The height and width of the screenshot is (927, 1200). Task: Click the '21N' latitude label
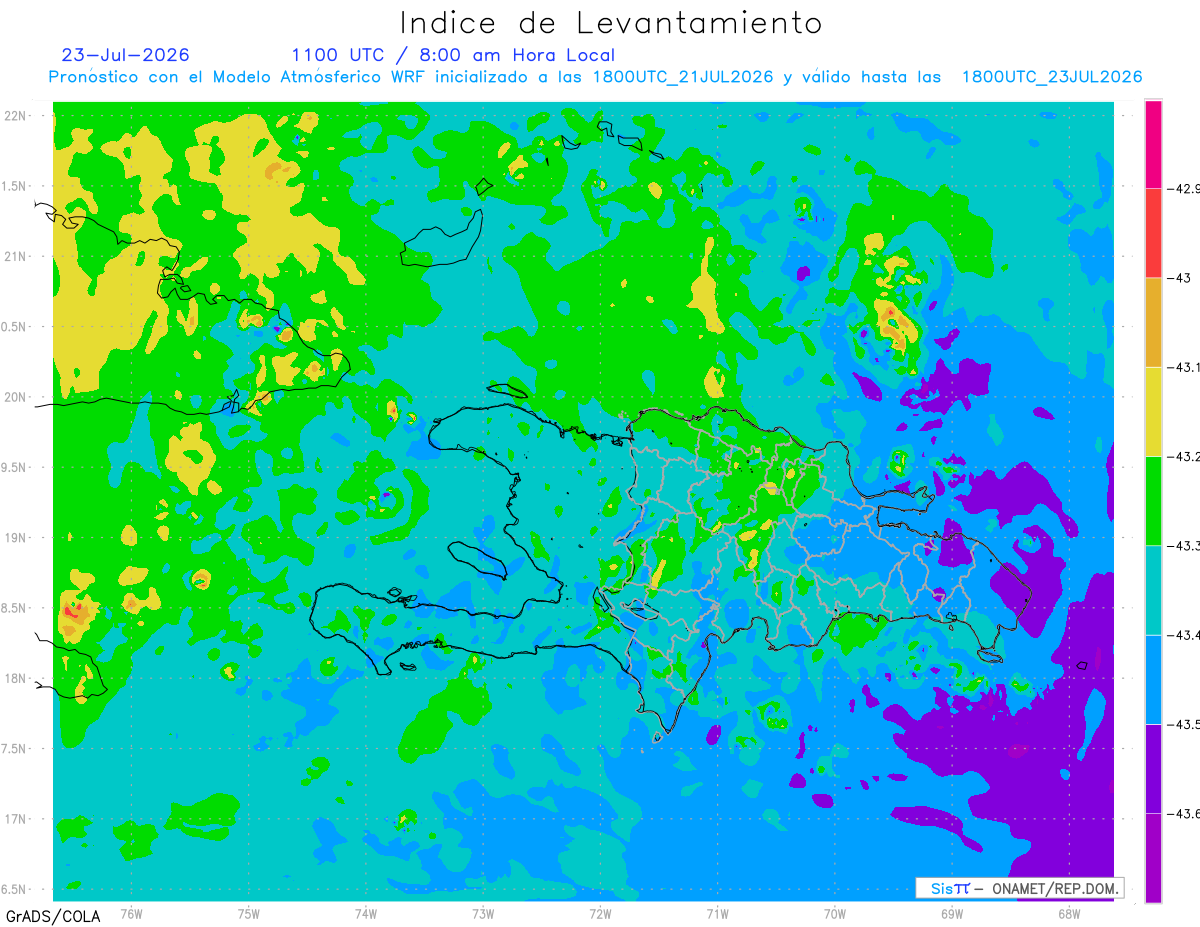(17, 256)
